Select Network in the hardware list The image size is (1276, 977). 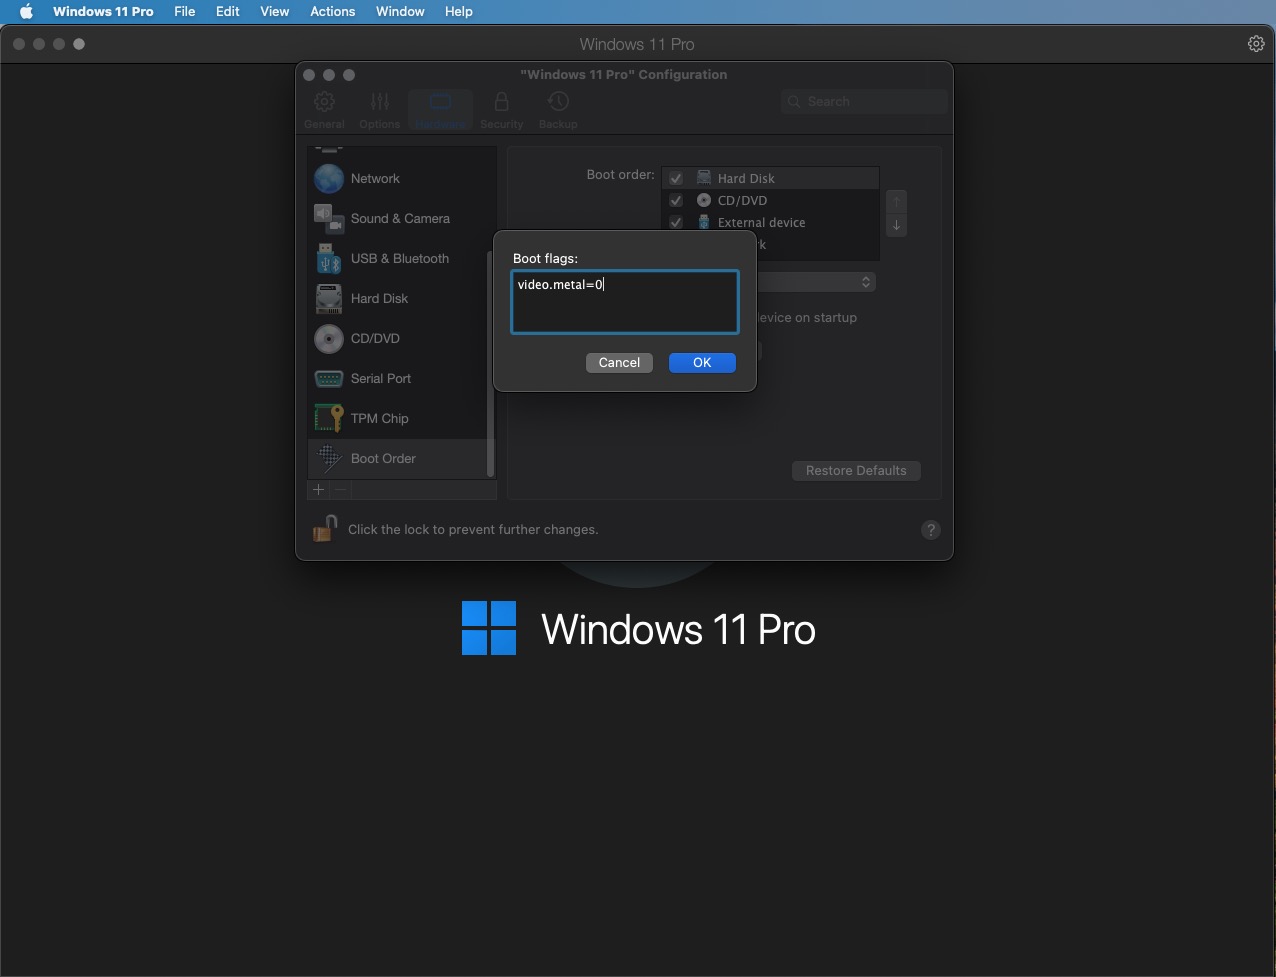pos(401,178)
